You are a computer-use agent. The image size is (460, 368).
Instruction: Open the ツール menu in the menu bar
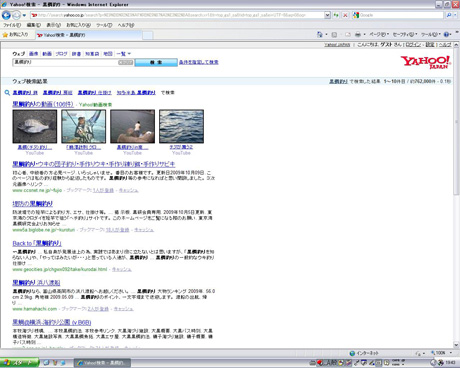tap(104, 25)
